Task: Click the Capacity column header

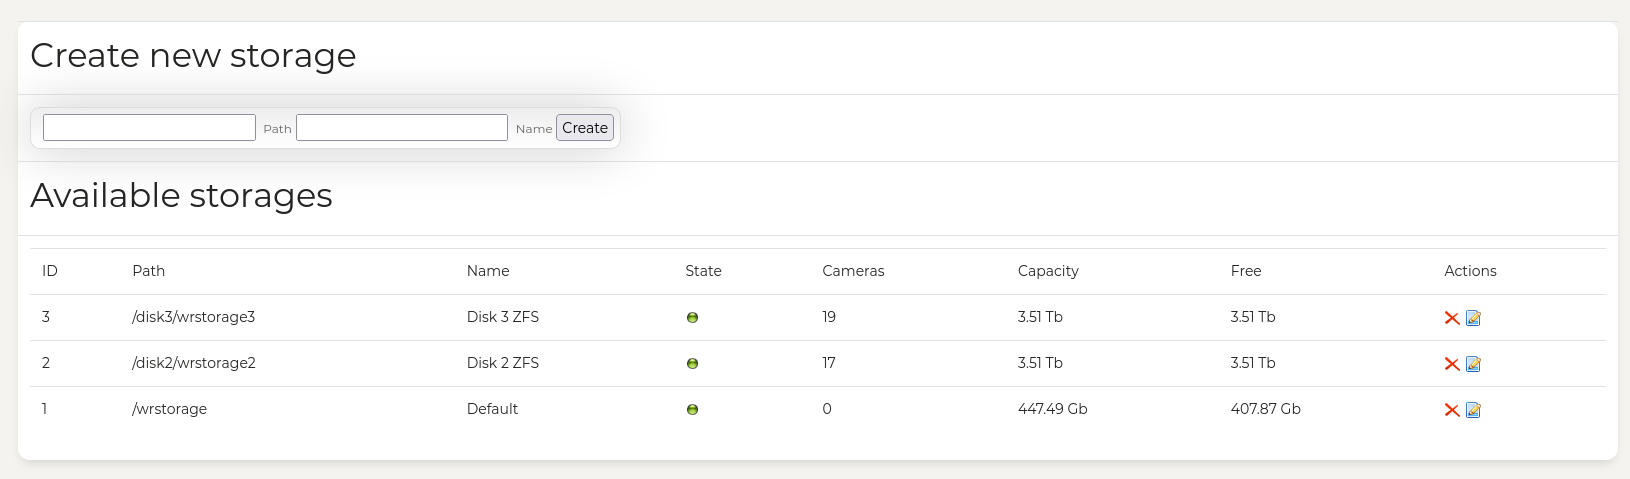Action: pos(1047,271)
